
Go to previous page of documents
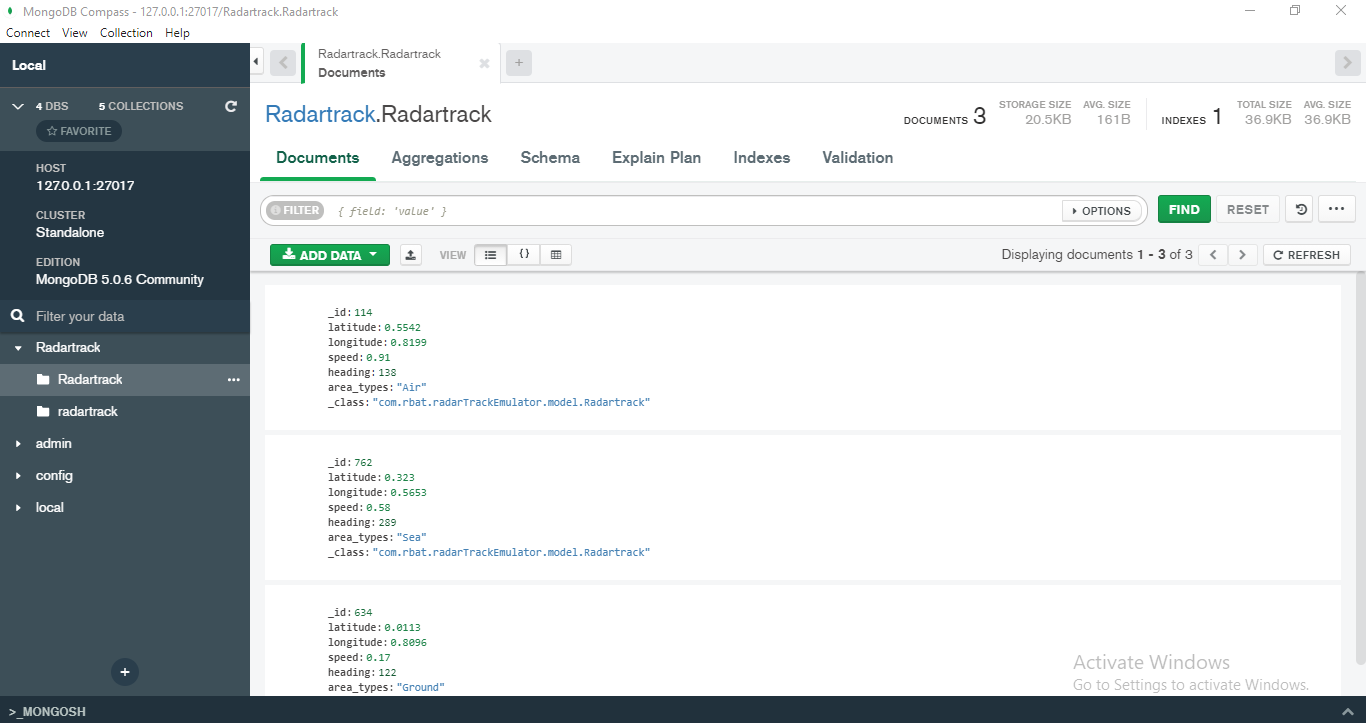(1213, 255)
